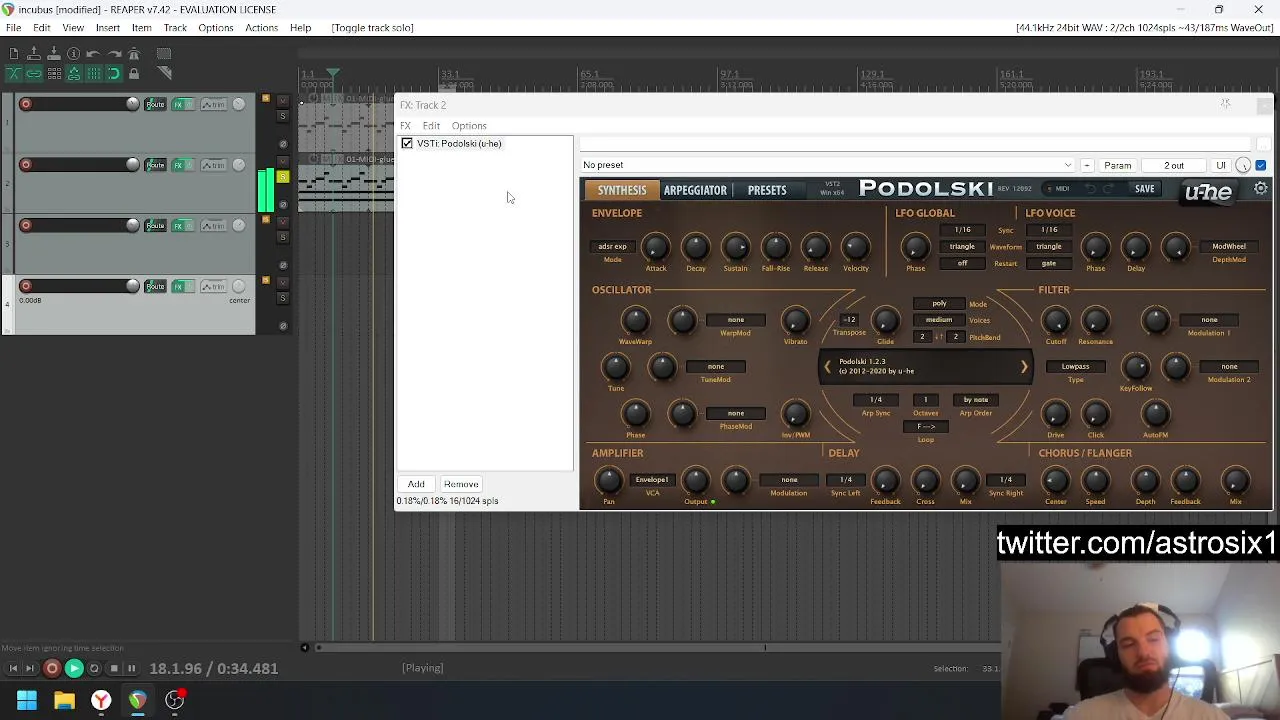Click the envelope Attack knob
This screenshot has width=1280, height=720.
tap(655, 246)
